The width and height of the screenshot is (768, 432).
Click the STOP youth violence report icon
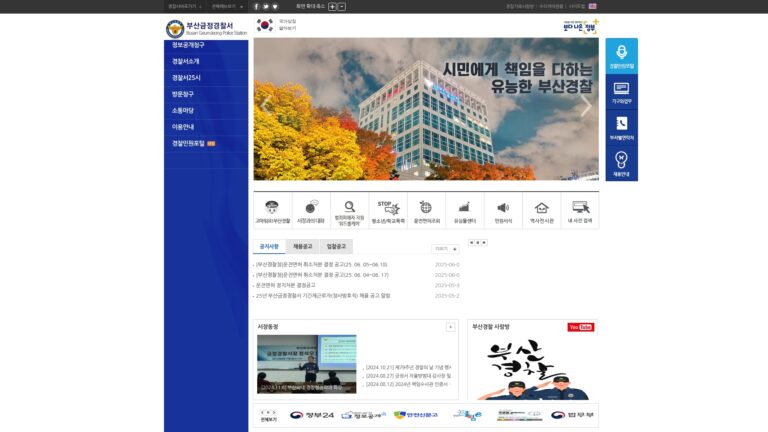click(388, 208)
